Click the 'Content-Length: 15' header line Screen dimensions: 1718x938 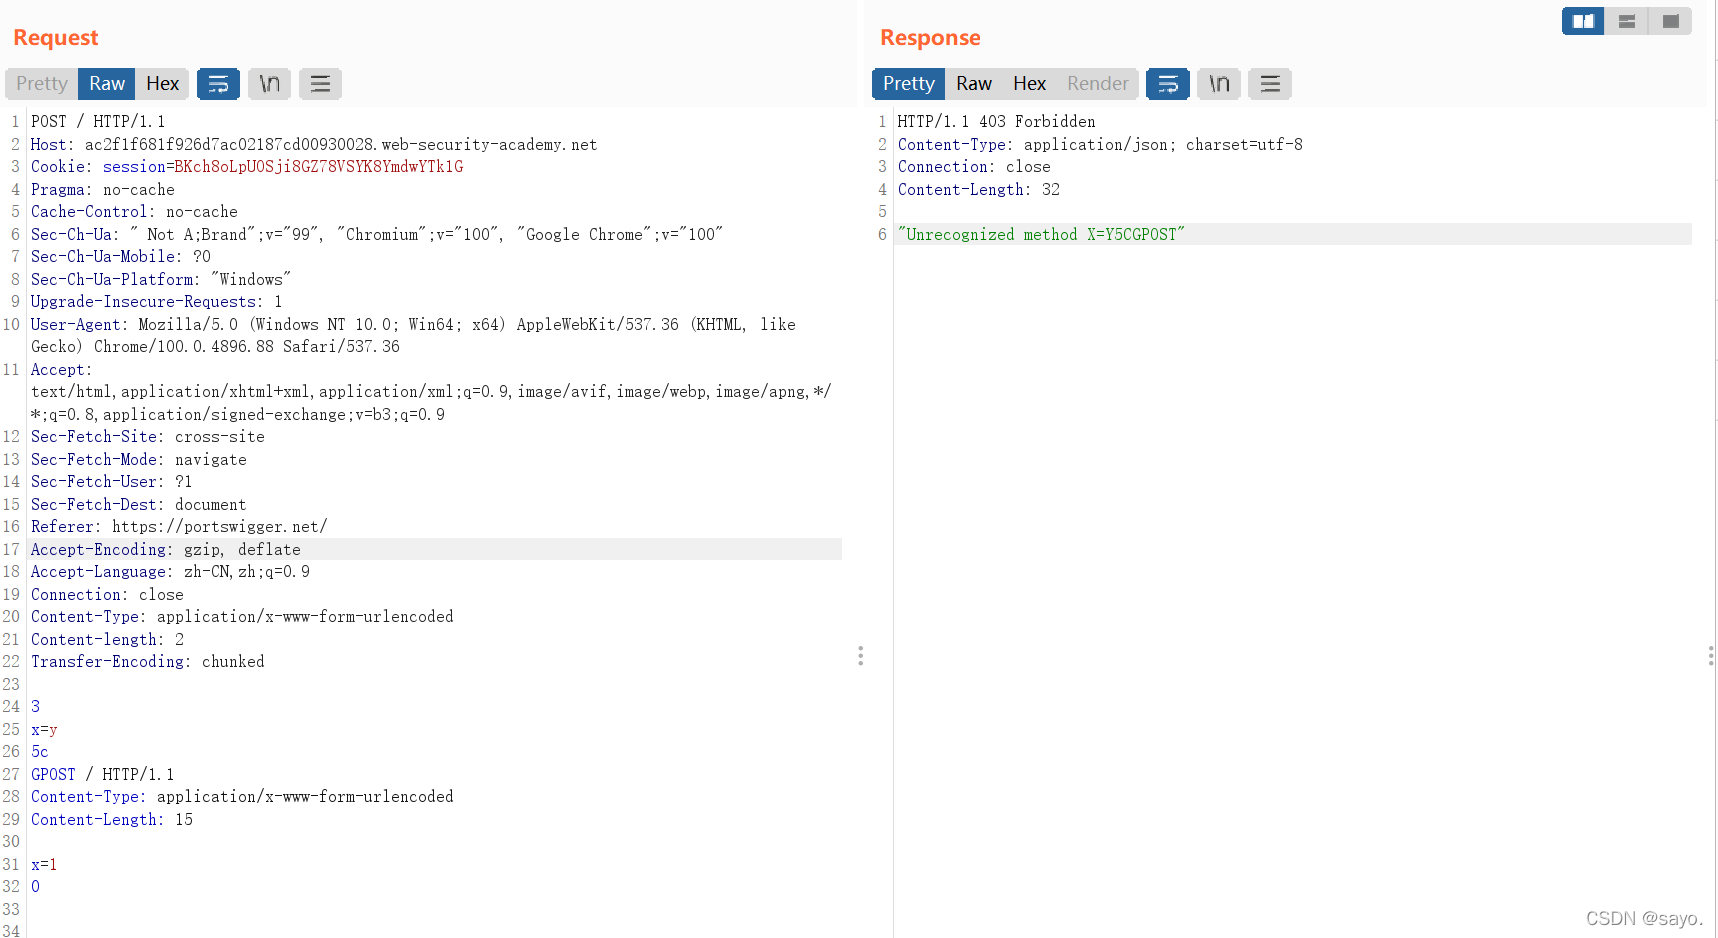112,820
